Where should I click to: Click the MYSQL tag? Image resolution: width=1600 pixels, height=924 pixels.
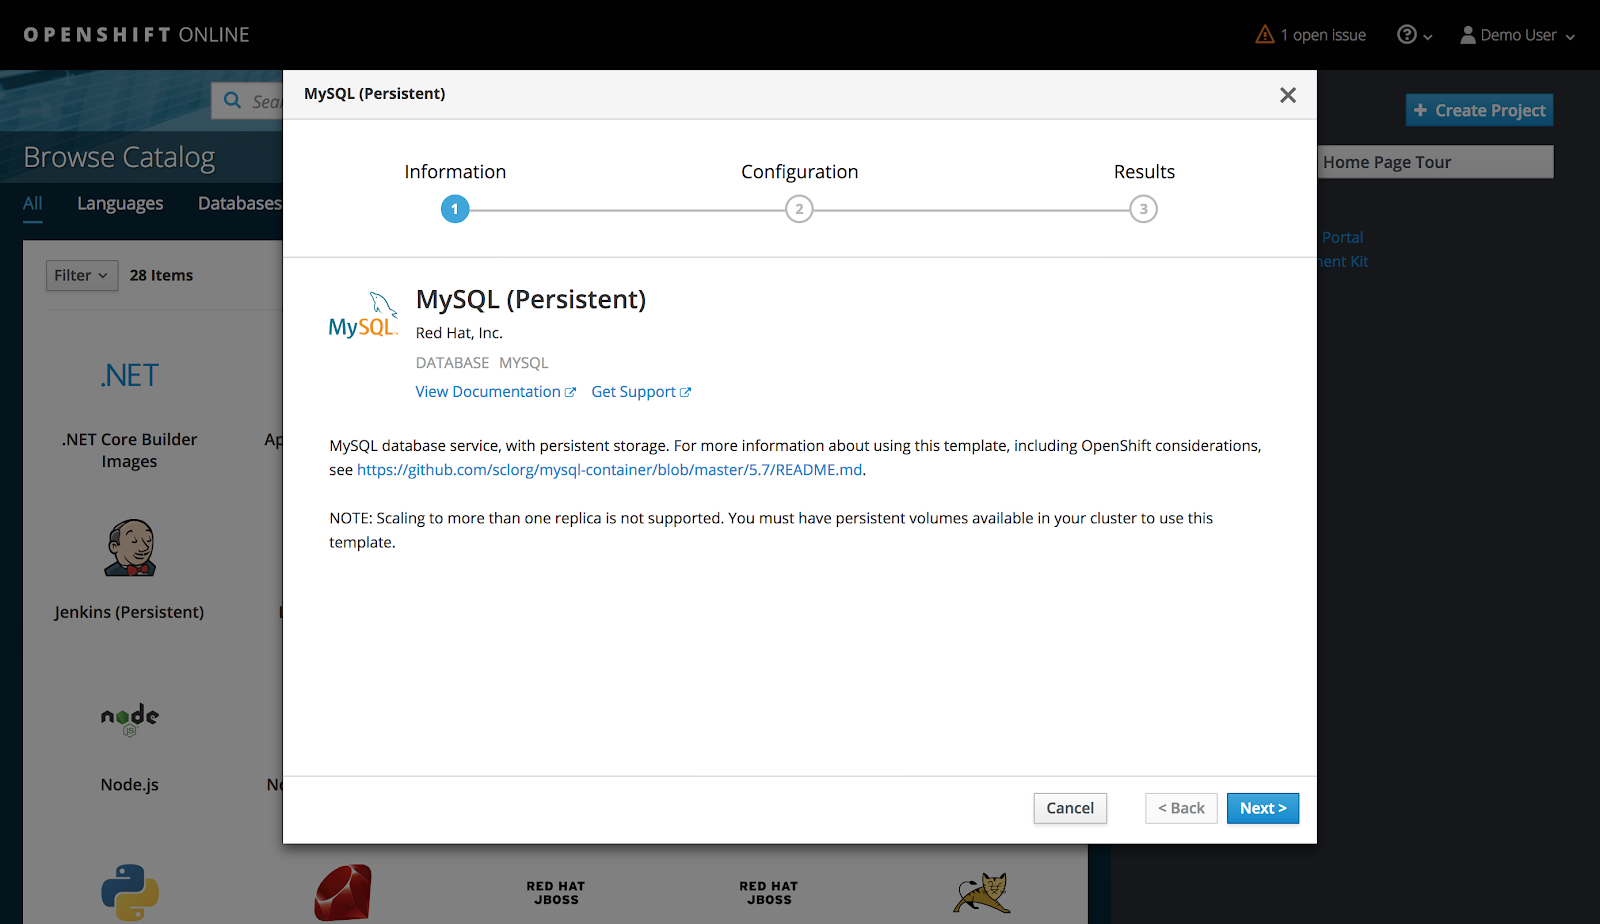[524, 363]
